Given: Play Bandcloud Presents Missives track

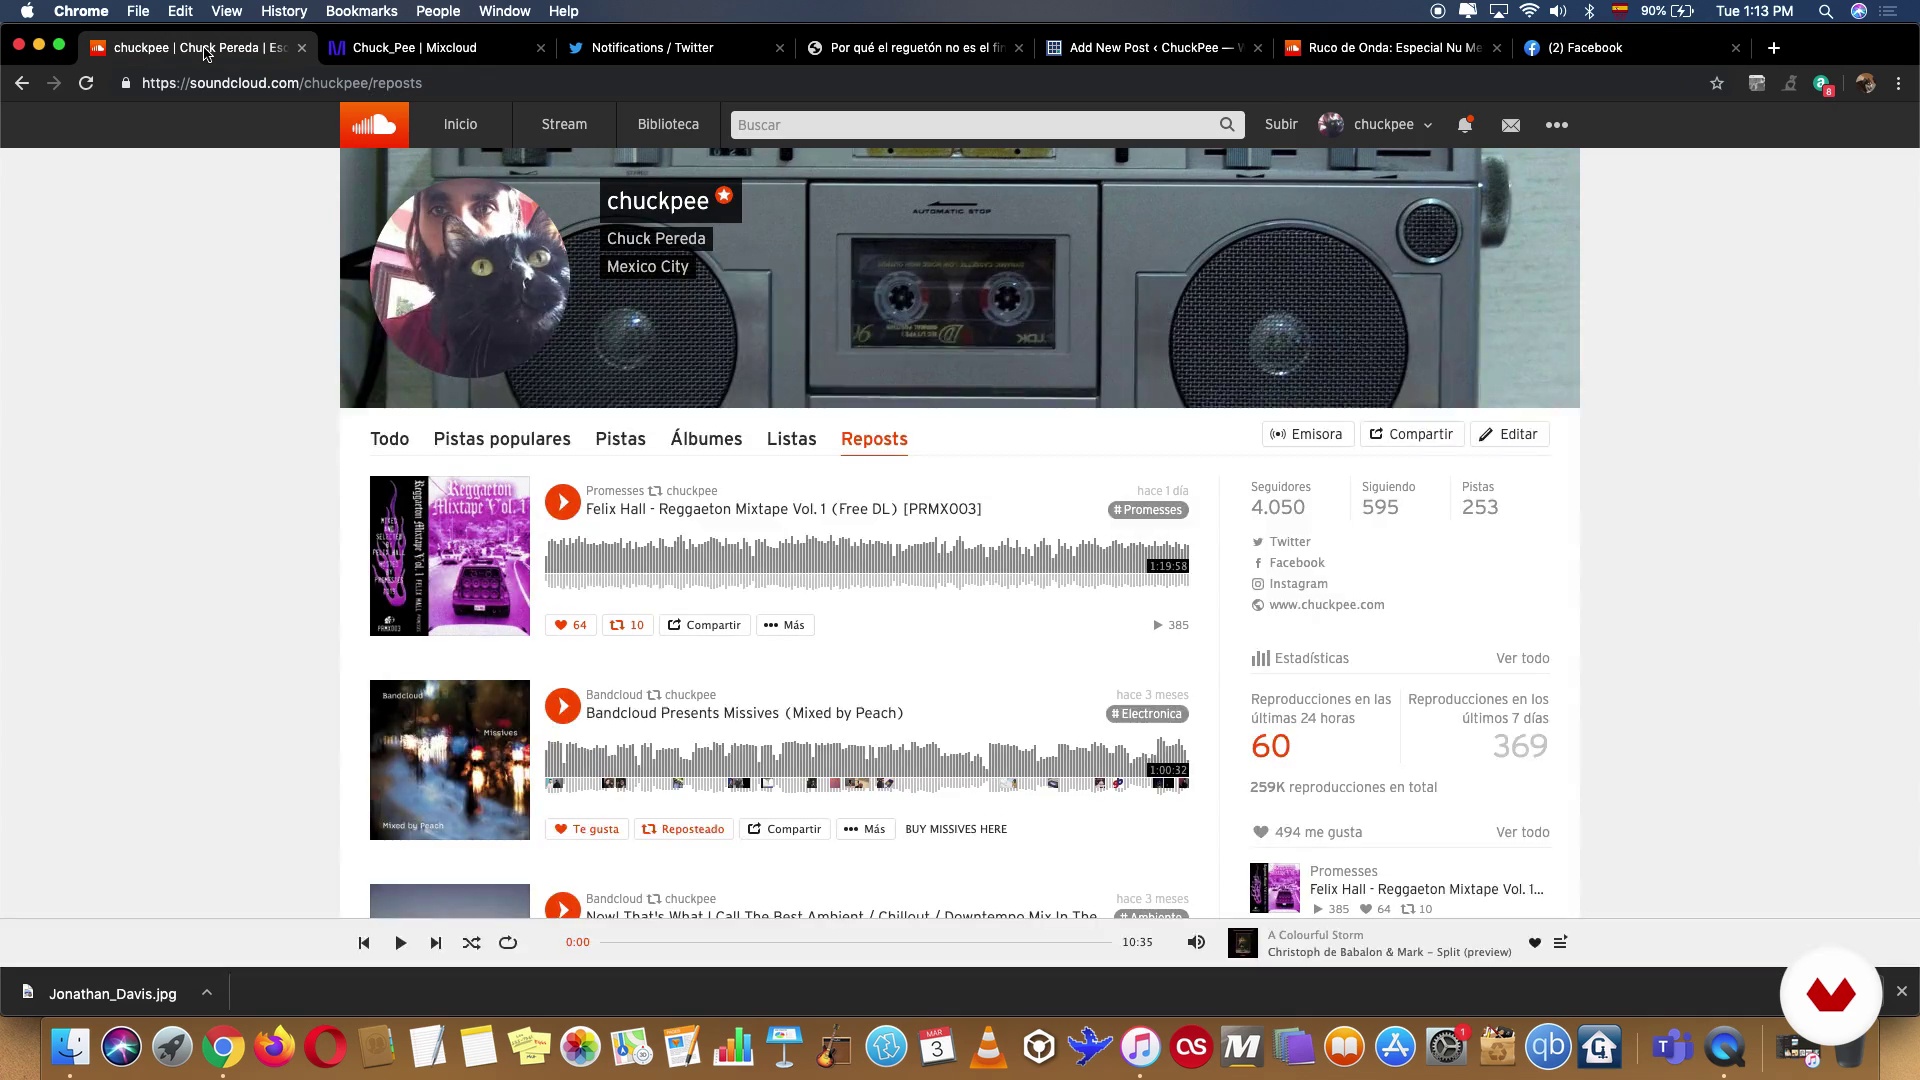Looking at the screenshot, I should coord(563,706).
